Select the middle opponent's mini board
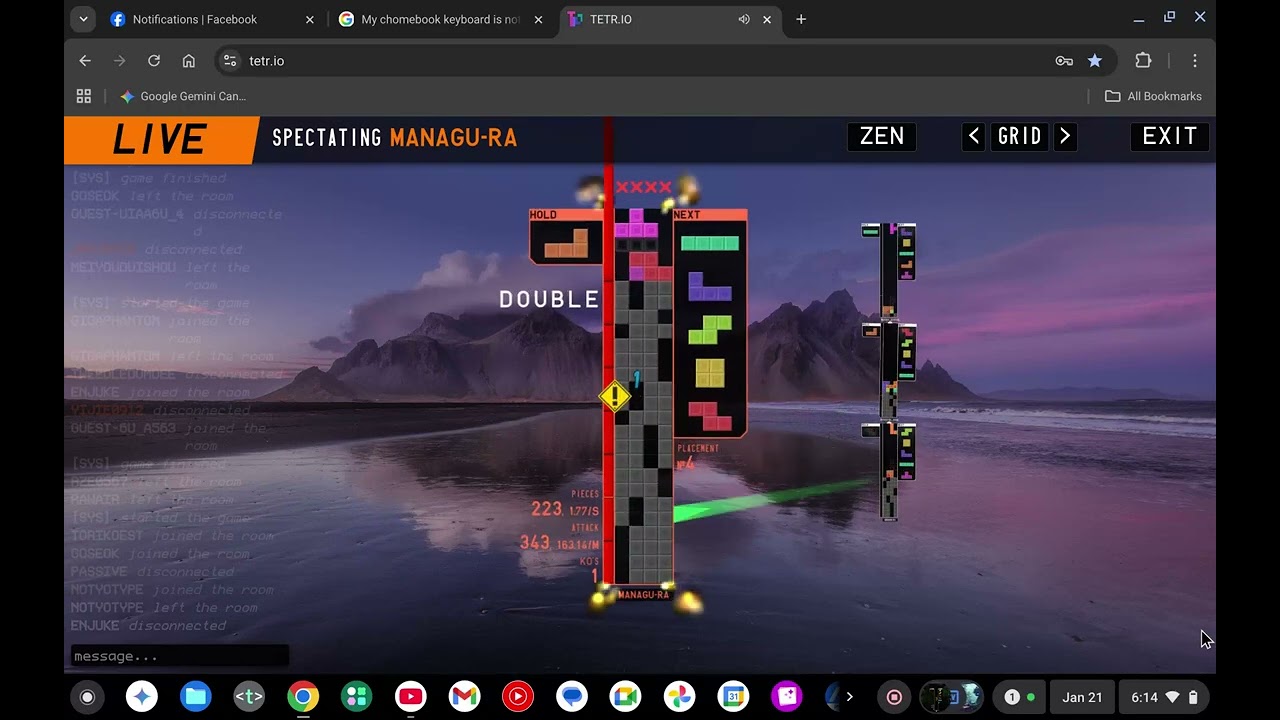Image resolution: width=1280 pixels, height=720 pixels. tap(889, 369)
